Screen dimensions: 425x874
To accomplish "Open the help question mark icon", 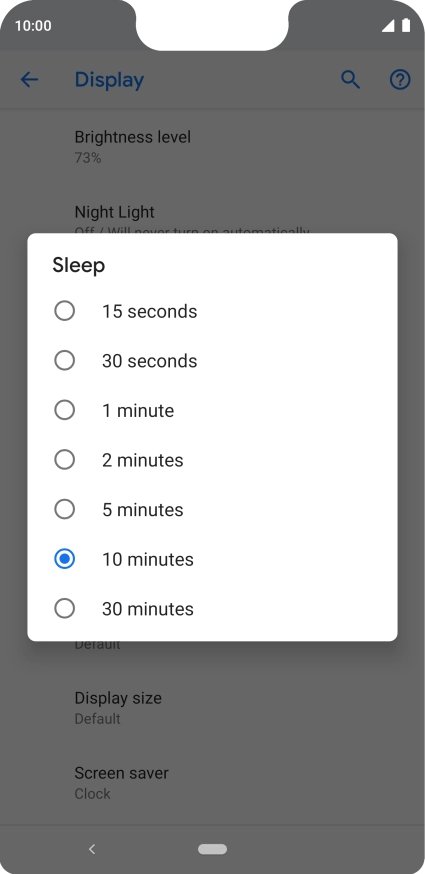I will [x=400, y=80].
